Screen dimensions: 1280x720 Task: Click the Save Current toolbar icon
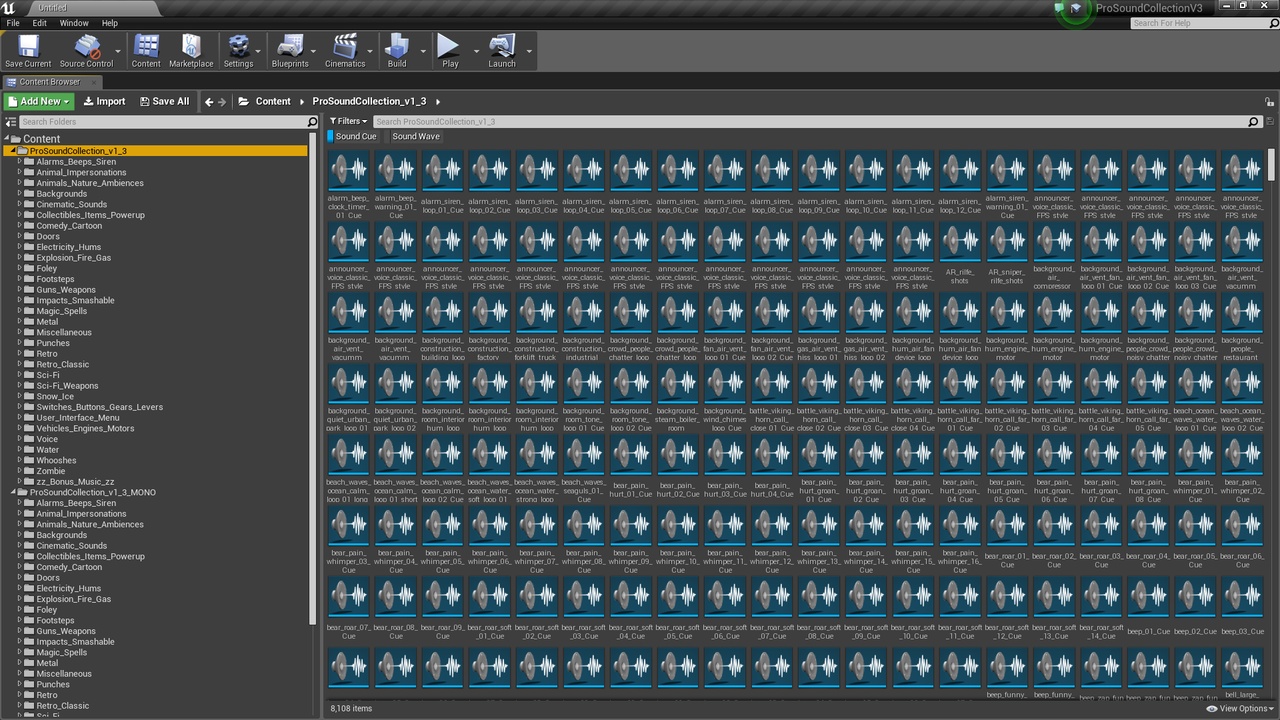(x=28, y=50)
